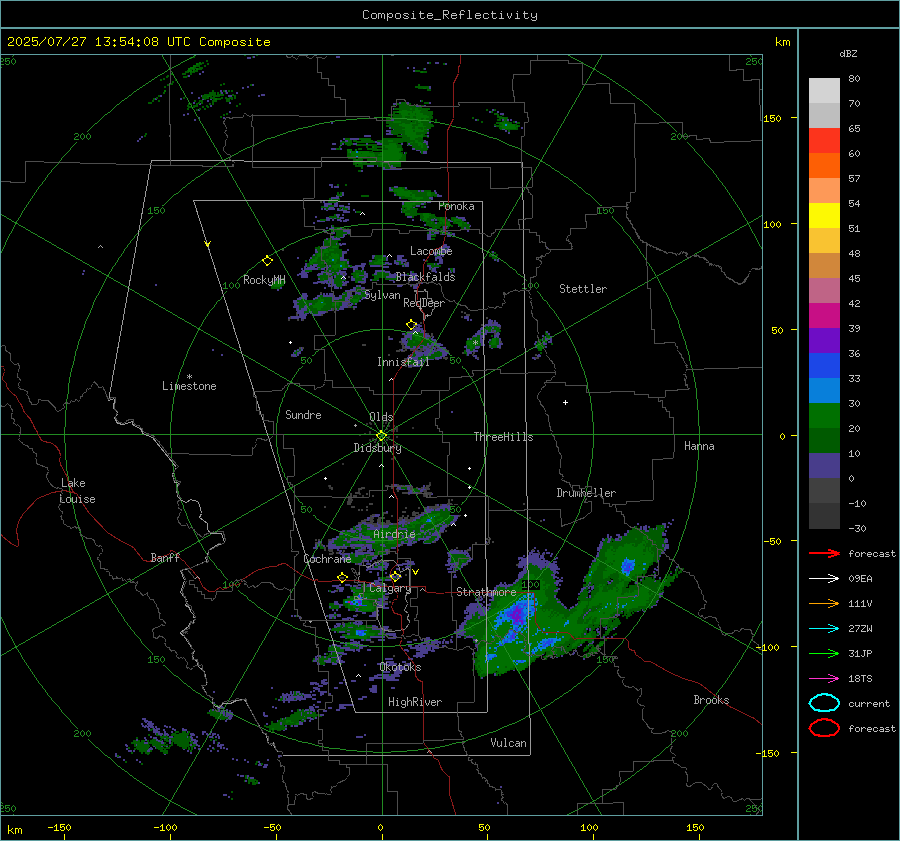
Task: Click the Sylvan label
Action: (382, 295)
